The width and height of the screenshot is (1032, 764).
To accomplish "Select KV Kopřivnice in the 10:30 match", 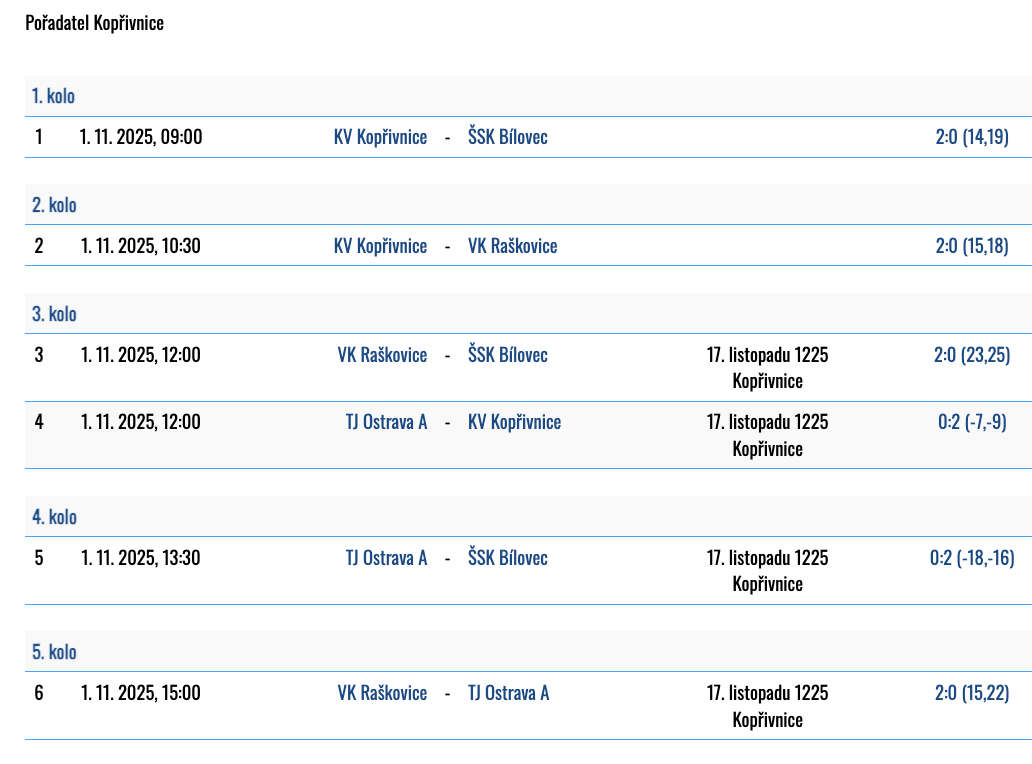I will [380, 246].
